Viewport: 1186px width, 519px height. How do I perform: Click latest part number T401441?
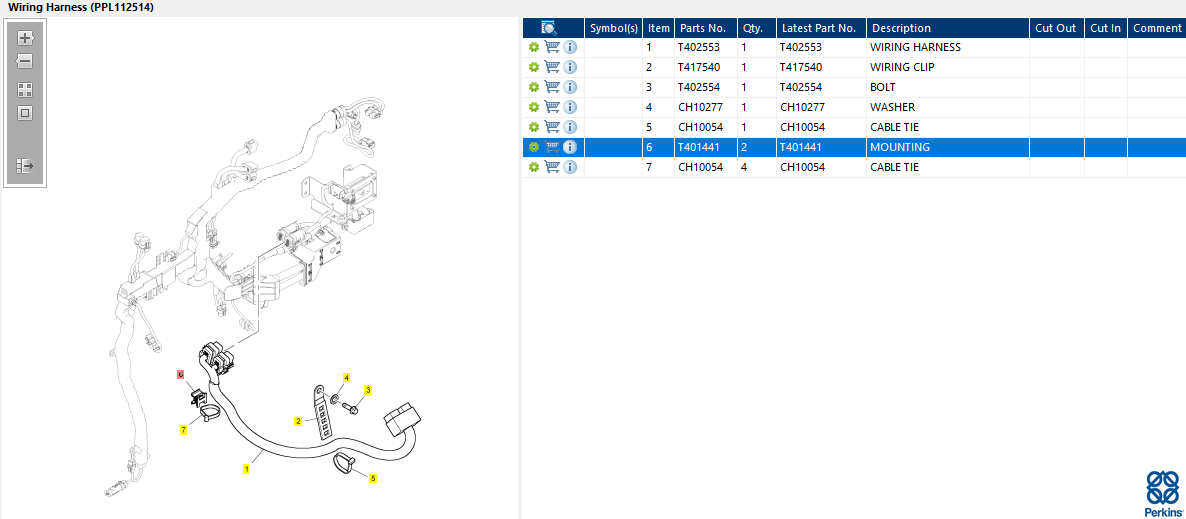click(801, 148)
